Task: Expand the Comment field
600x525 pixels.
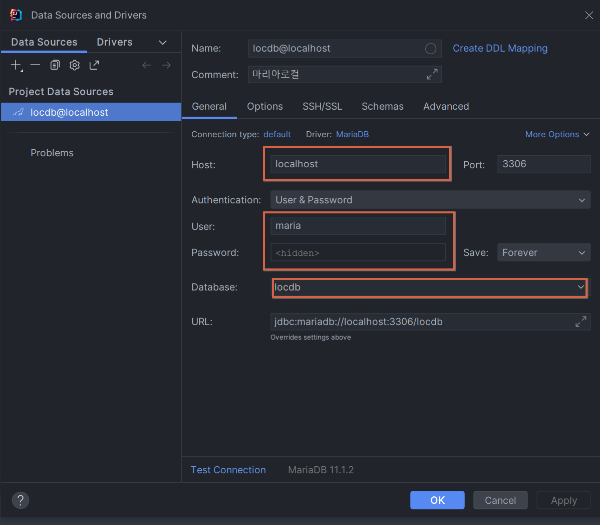Action: coord(432,75)
